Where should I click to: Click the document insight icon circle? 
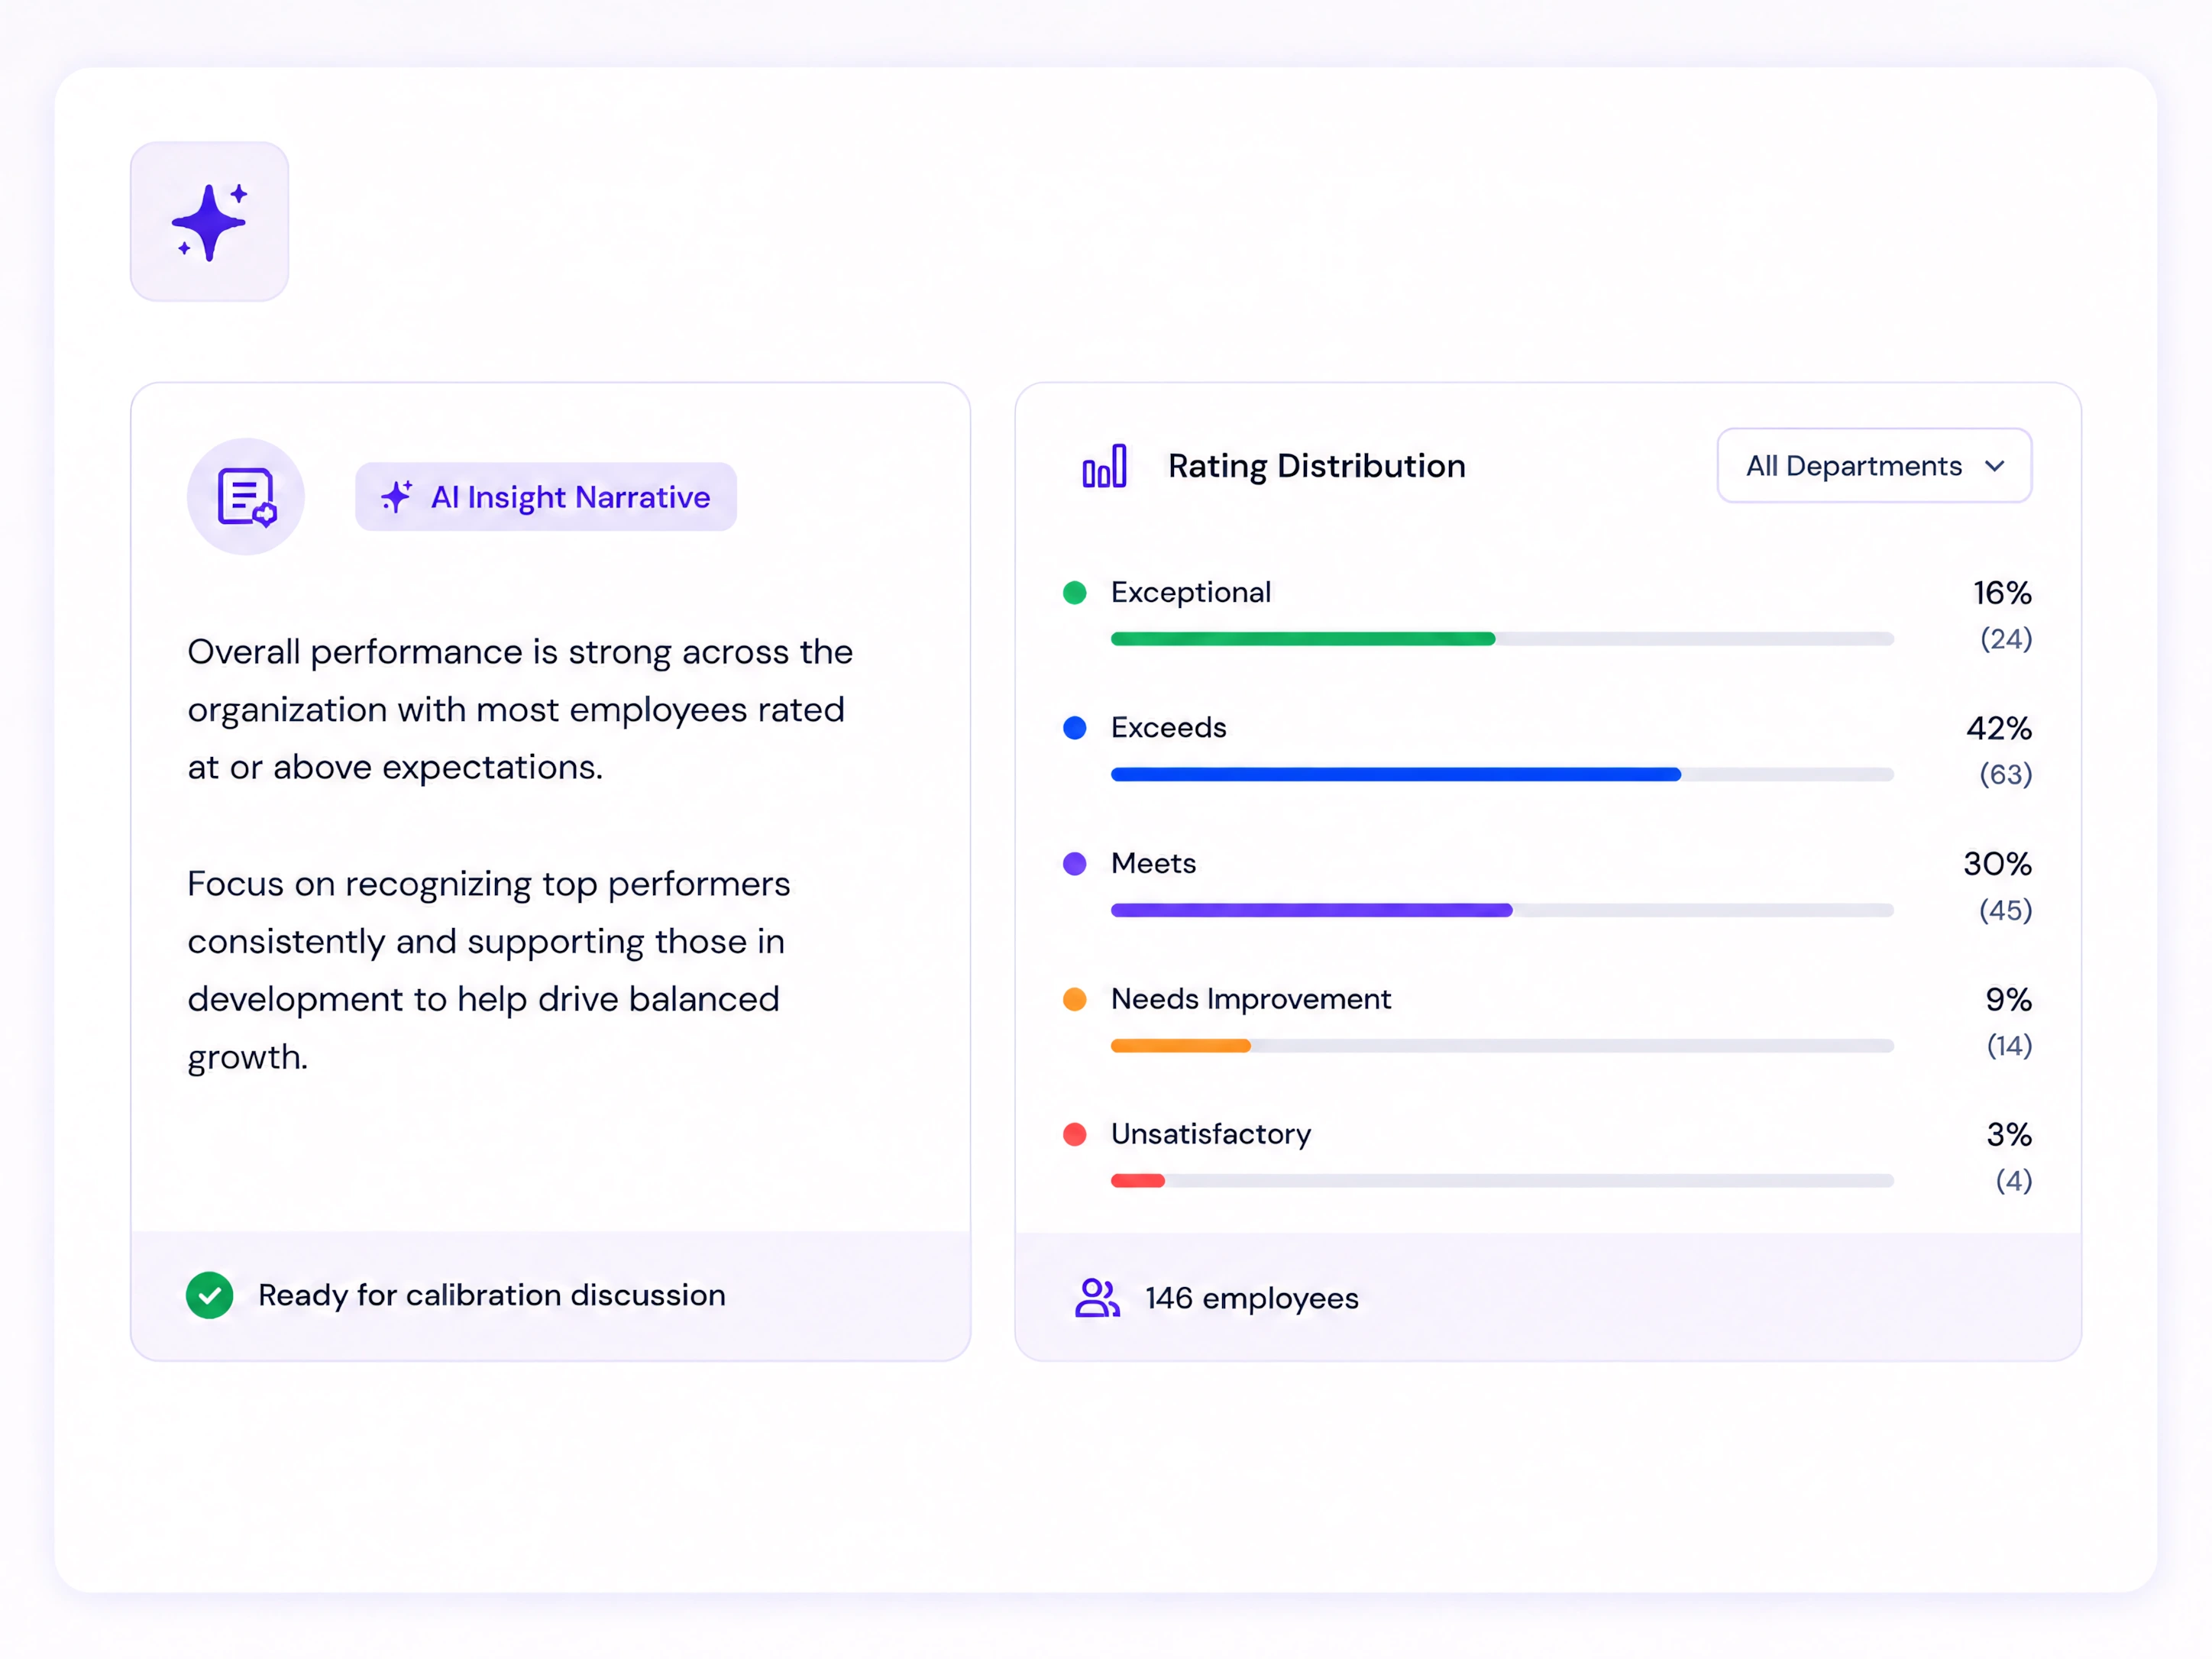tap(246, 496)
